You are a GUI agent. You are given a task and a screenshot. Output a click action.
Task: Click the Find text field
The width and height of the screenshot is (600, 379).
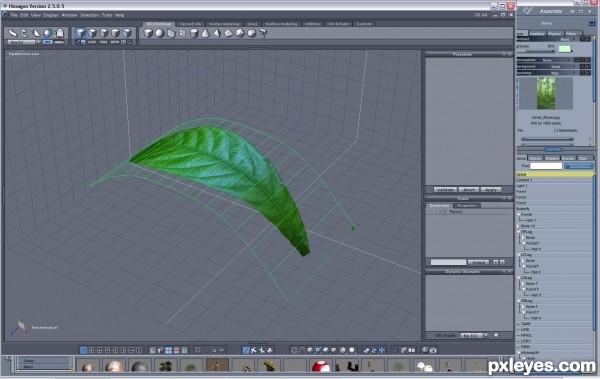546,166
